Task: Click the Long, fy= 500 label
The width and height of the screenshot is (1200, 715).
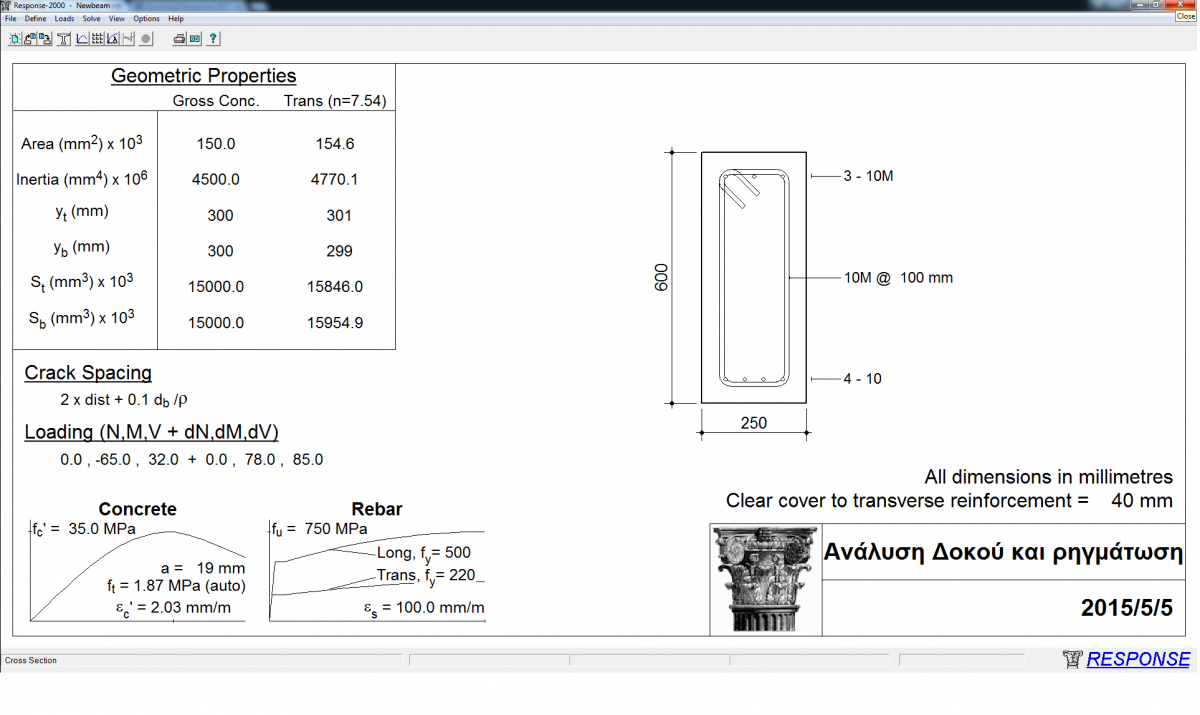Action: point(424,553)
